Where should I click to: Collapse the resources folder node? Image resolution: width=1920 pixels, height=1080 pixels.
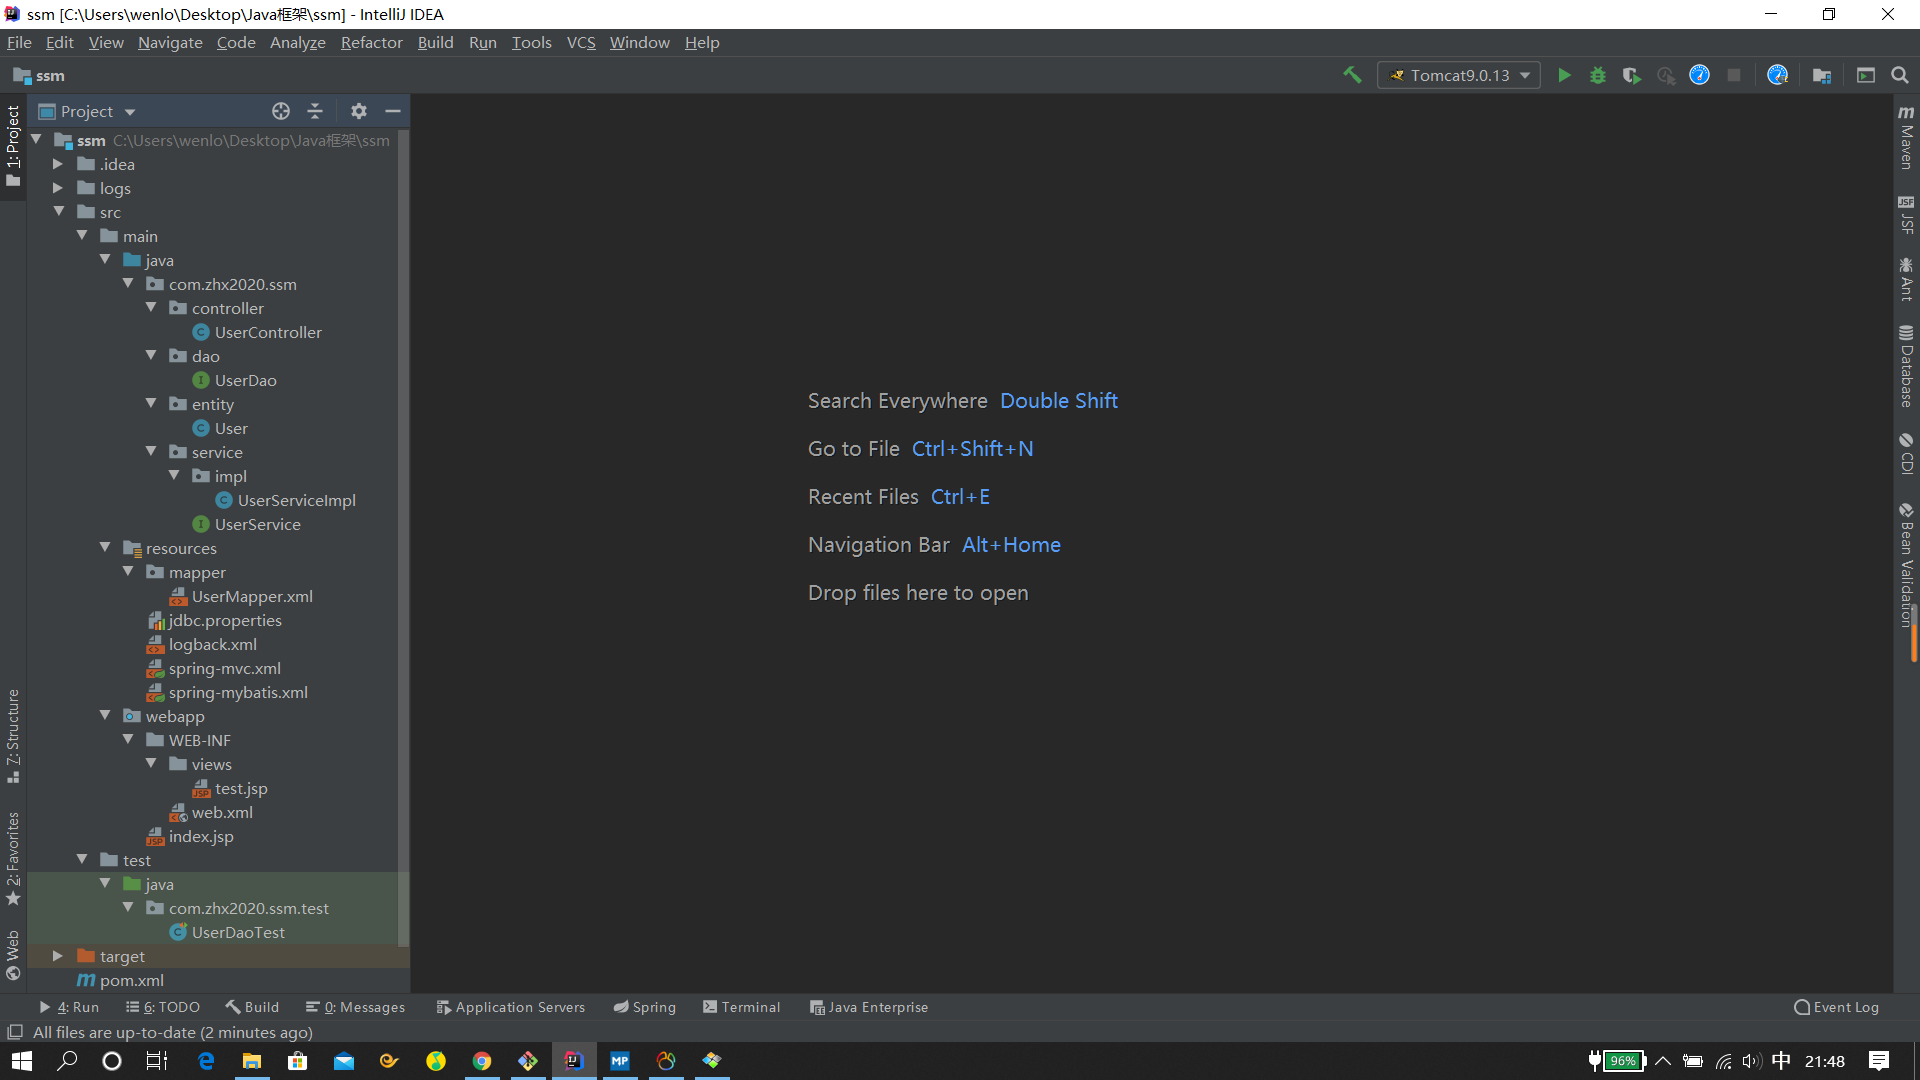pos(105,548)
